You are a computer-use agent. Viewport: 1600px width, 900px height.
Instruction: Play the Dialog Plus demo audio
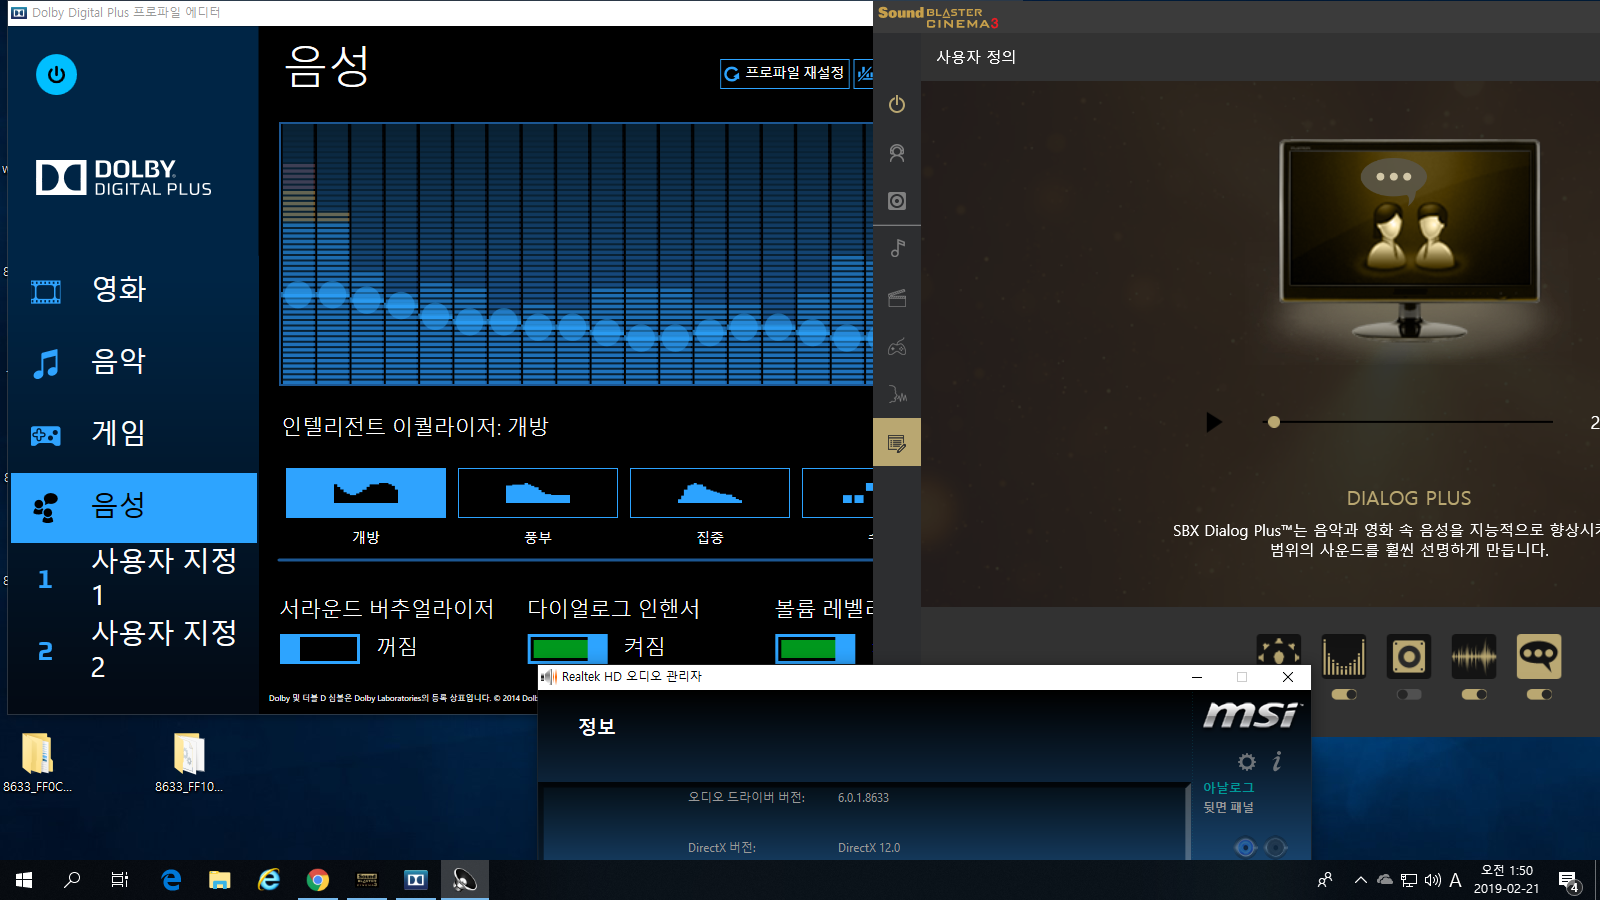coord(1214,422)
